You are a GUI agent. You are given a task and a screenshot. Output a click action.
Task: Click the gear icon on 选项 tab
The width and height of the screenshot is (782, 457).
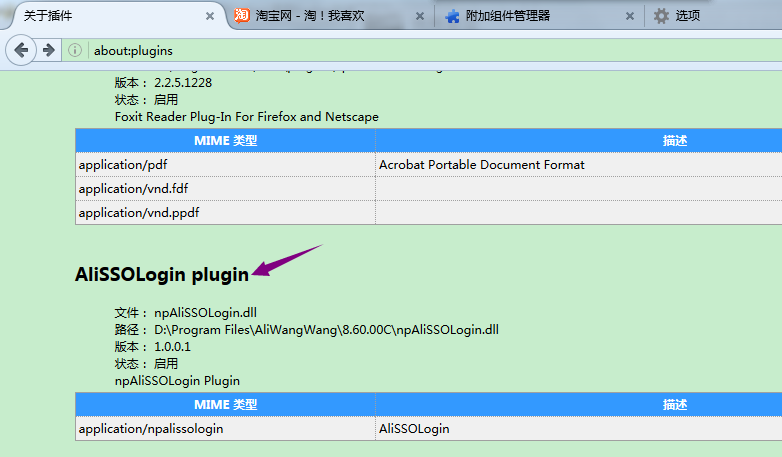(661, 16)
